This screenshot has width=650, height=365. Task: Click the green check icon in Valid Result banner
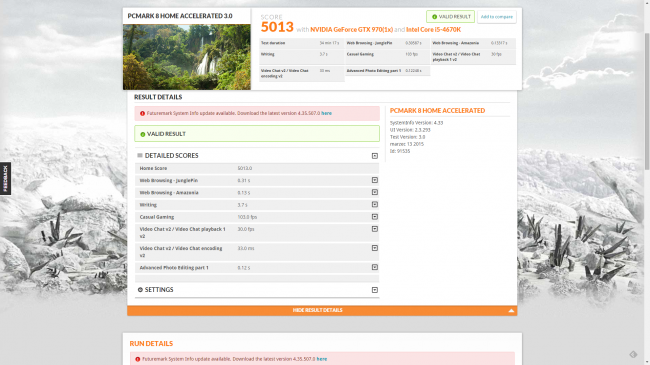point(143,134)
